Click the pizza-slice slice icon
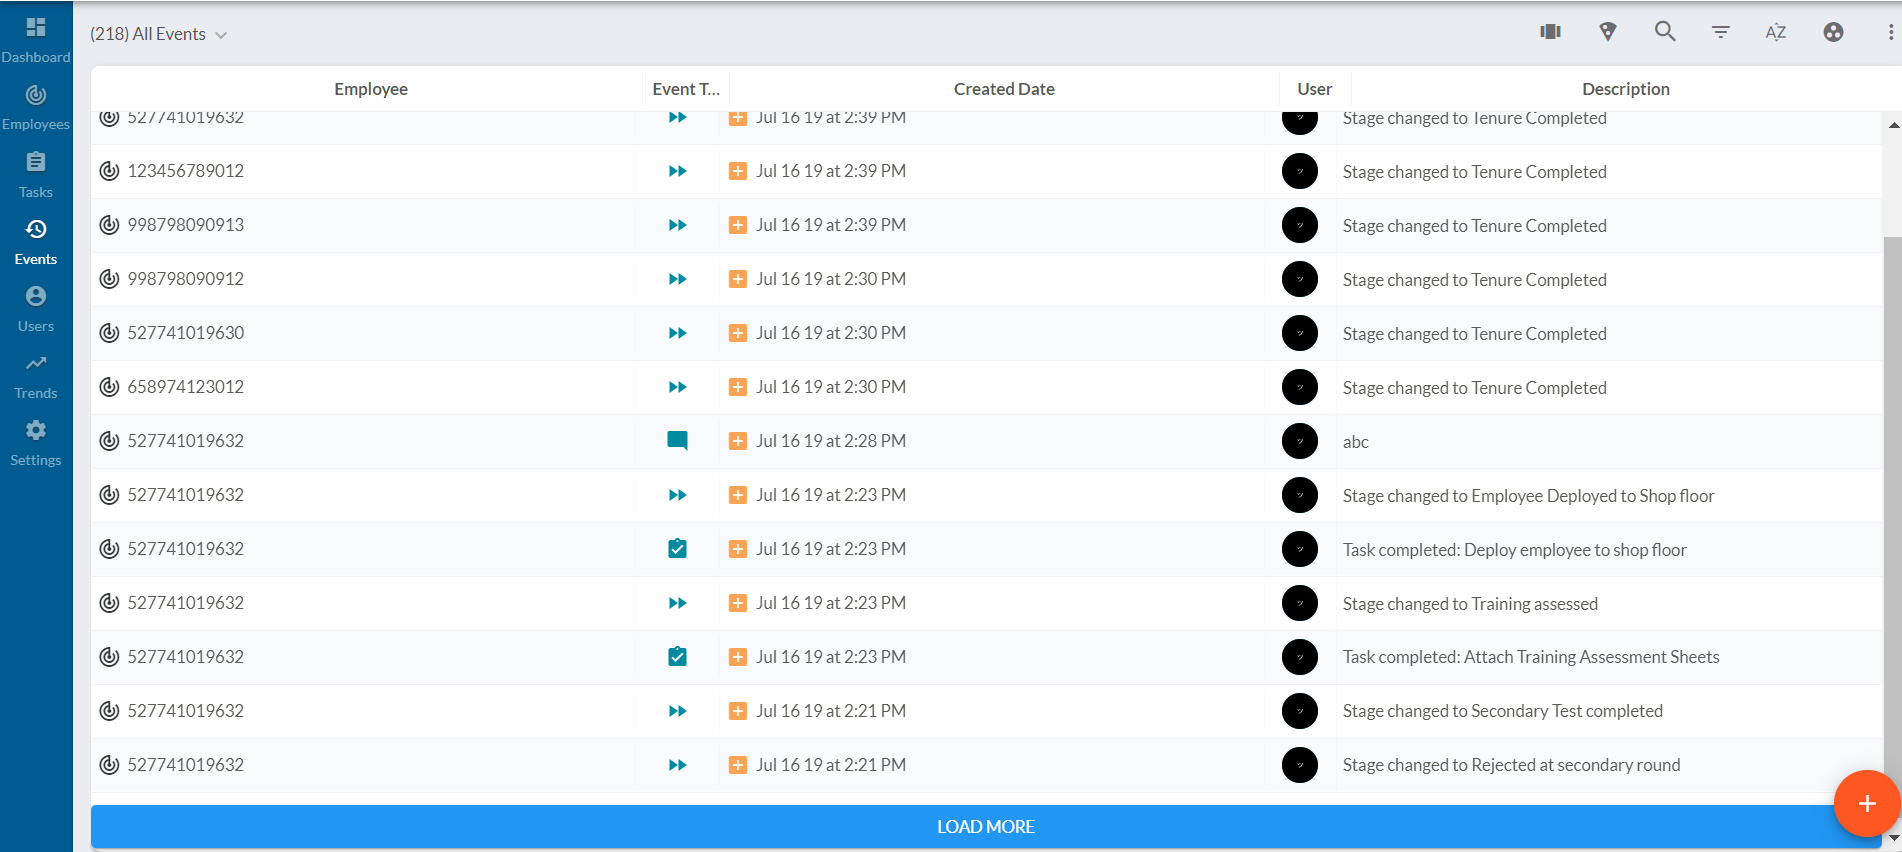This screenshot has height=852, width=1902. (x=1608, y=32)
